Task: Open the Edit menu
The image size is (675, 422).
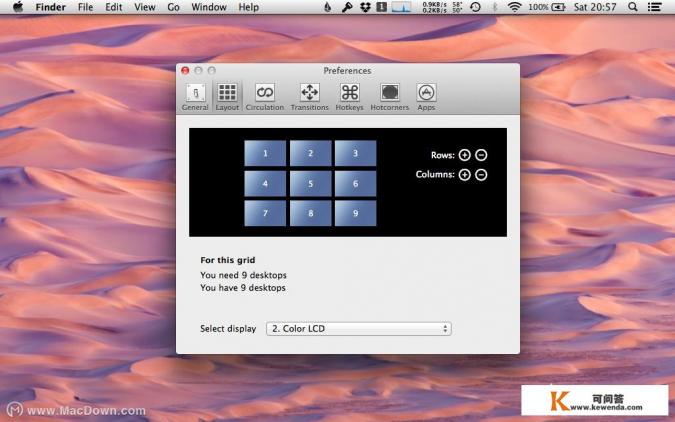Action: coord(114,7)
